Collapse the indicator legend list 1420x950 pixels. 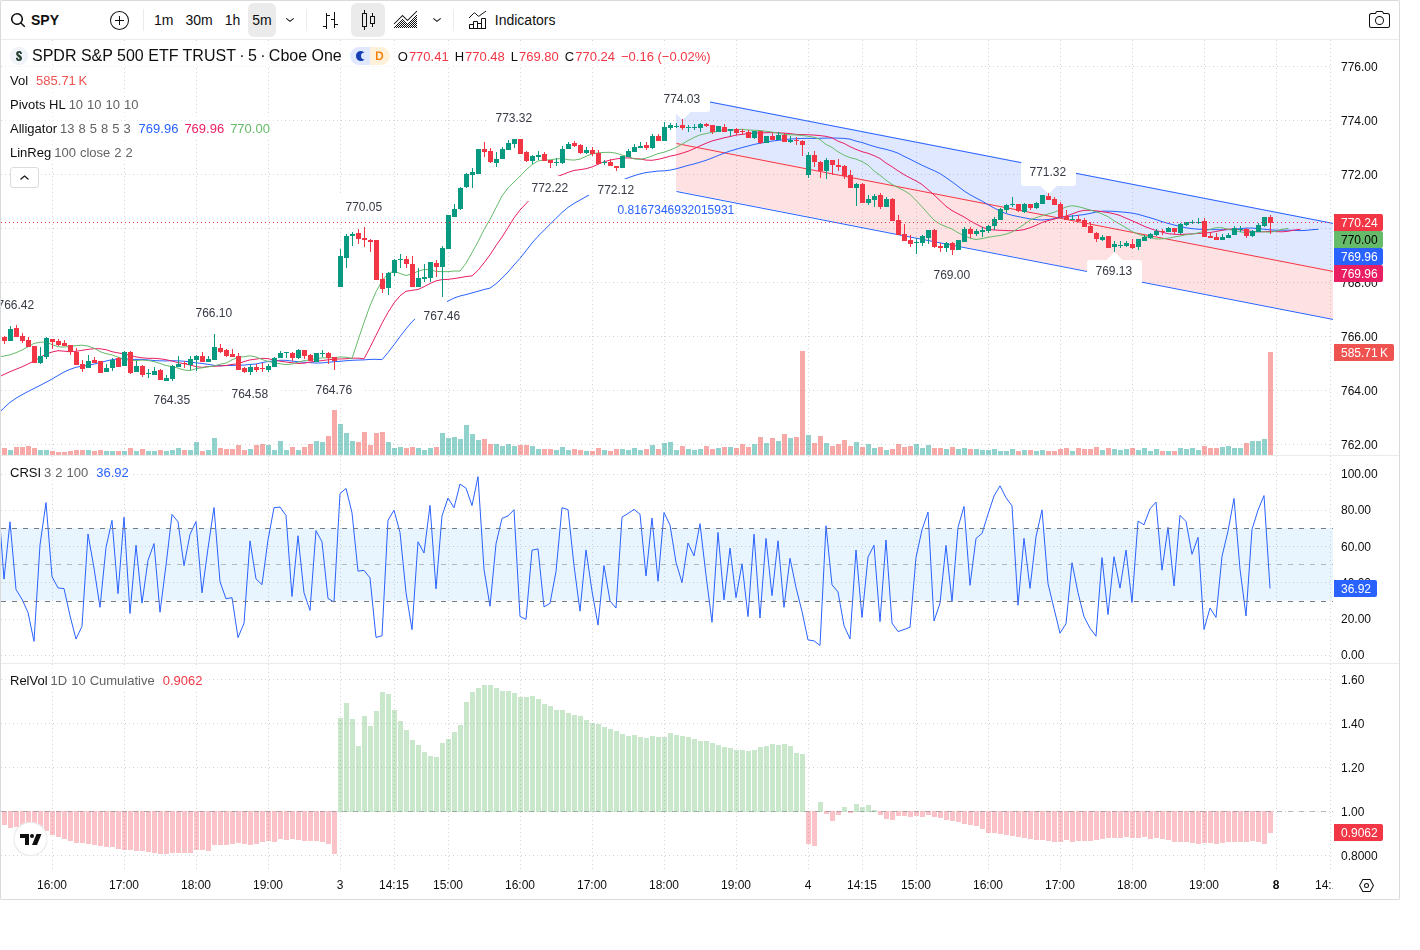[25, 177]
